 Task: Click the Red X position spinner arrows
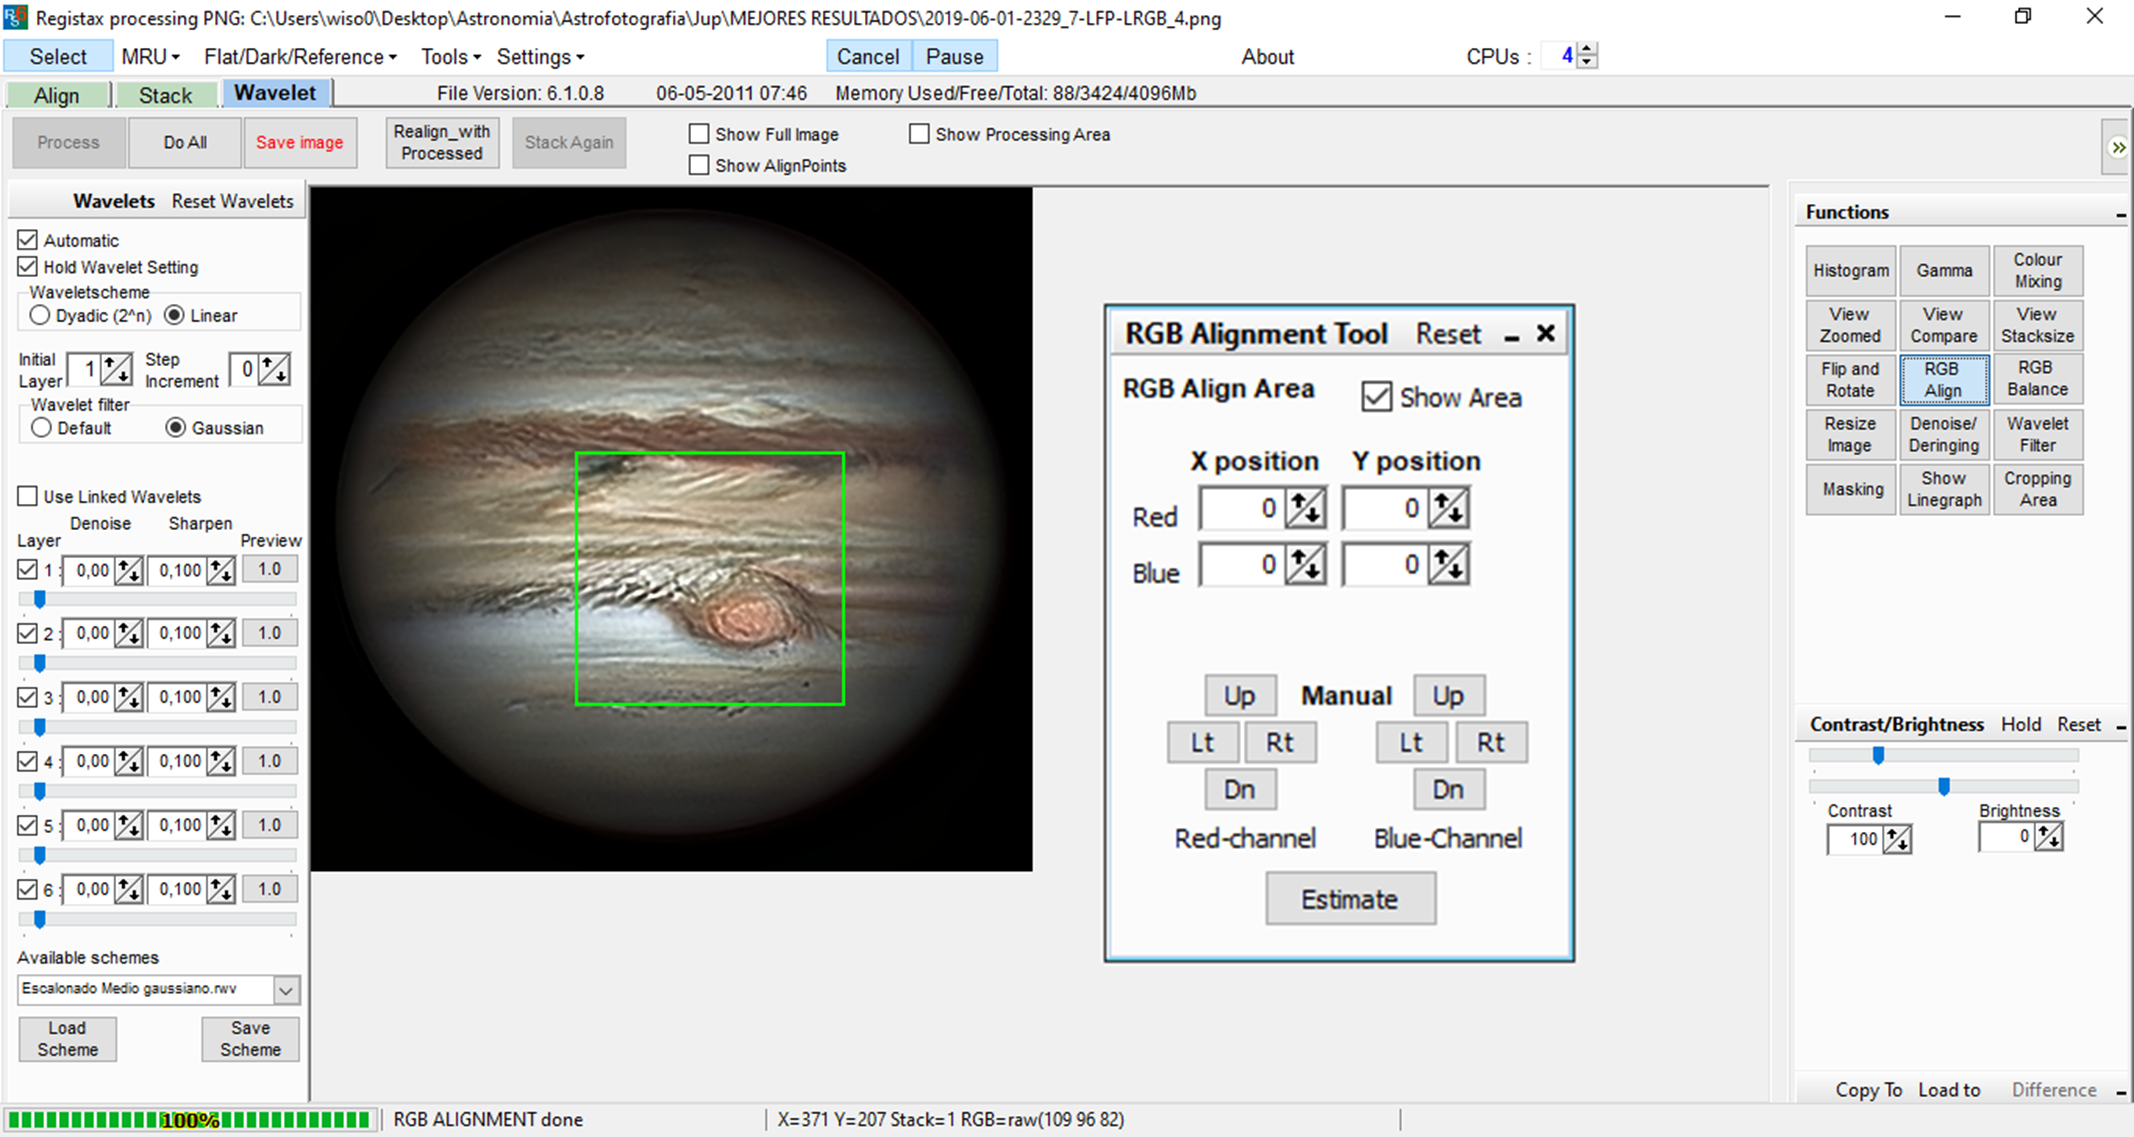[x=1305, y=509]
